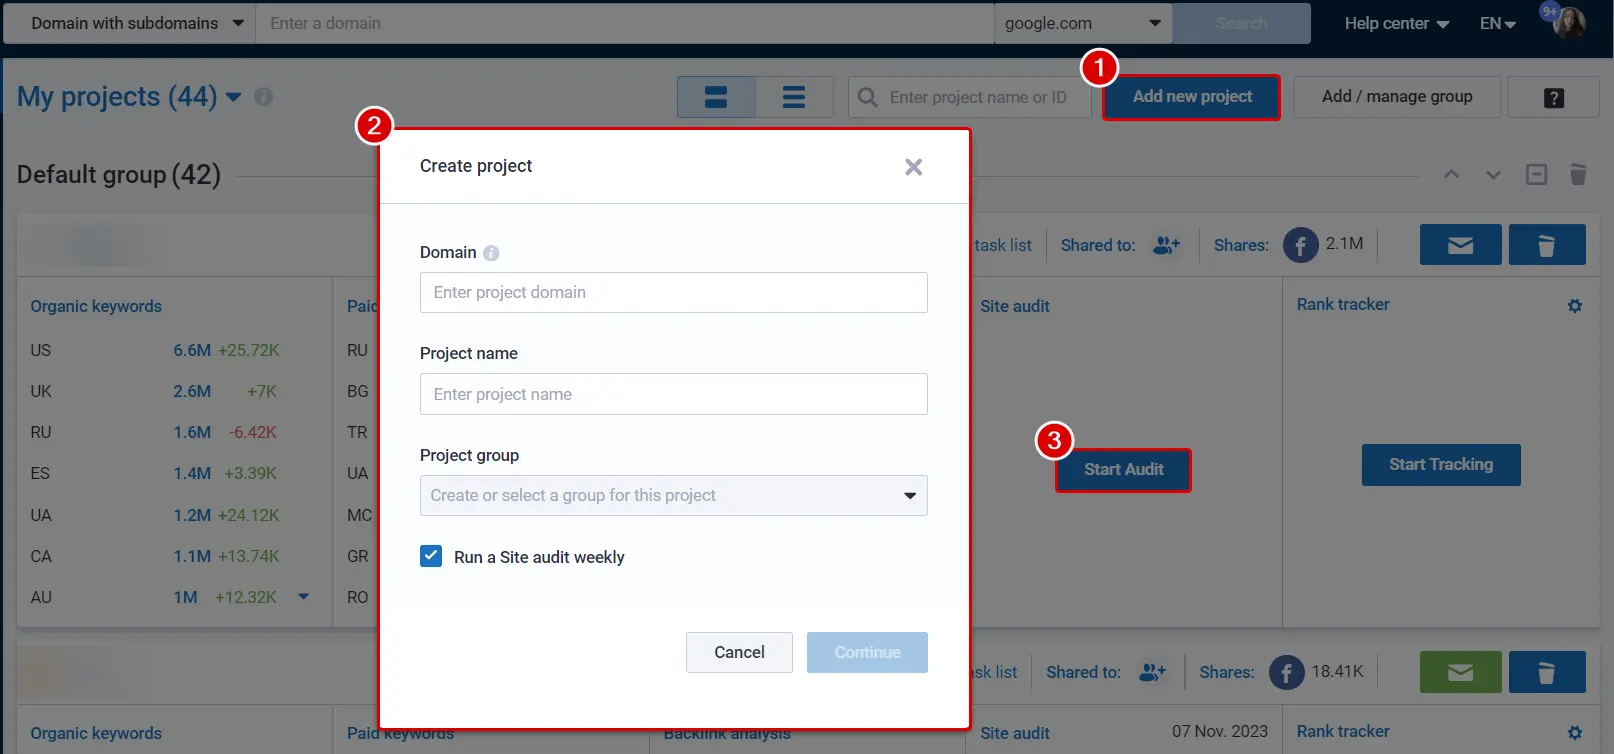1614x754 pixels.
Task: Switch to list view layout icon
Action: point(794,97)
